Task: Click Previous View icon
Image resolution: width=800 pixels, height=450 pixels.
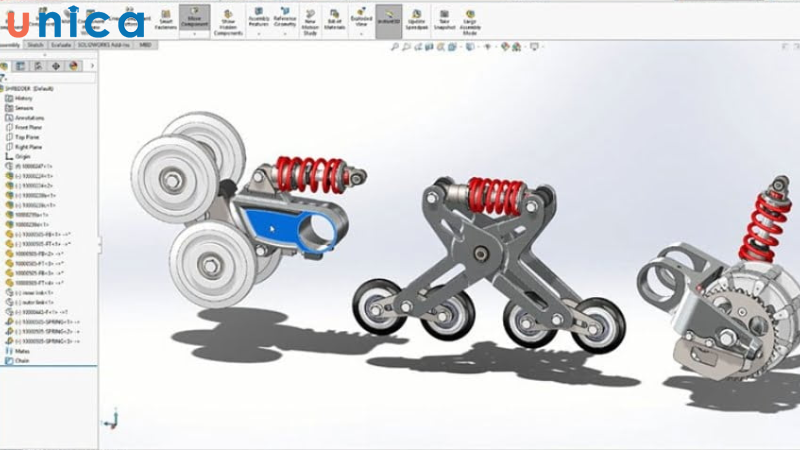Action: tap(418, 47)
